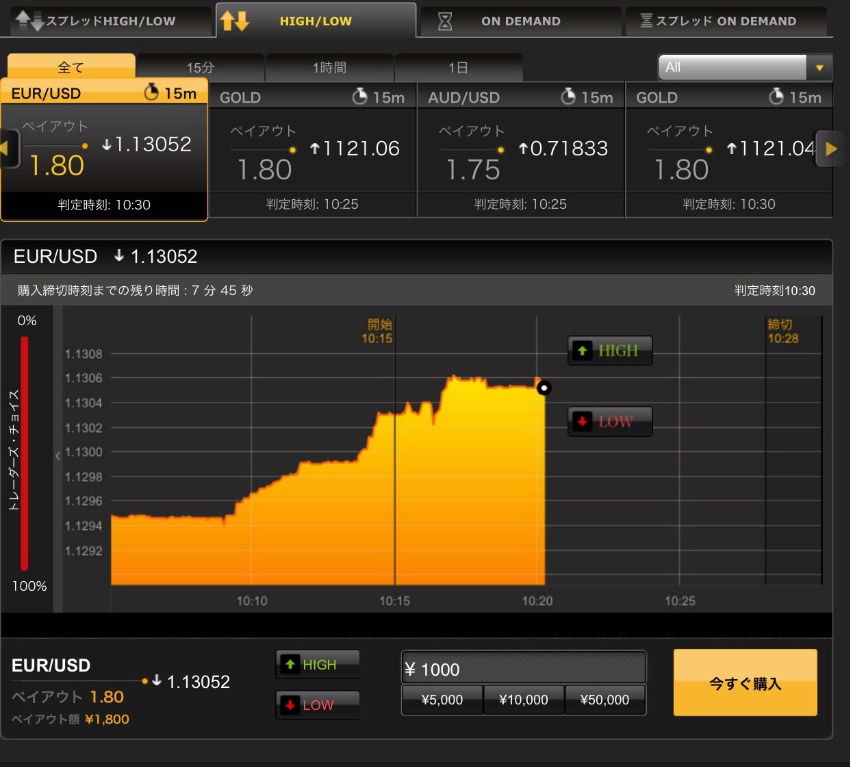Set investment amount to ¥50,000
Viewport: 850px width, 767px height.
coord(605,700)
